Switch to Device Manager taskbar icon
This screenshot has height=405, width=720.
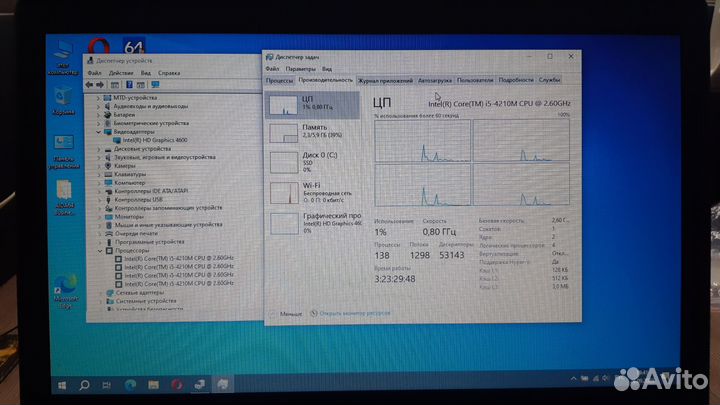200,384
